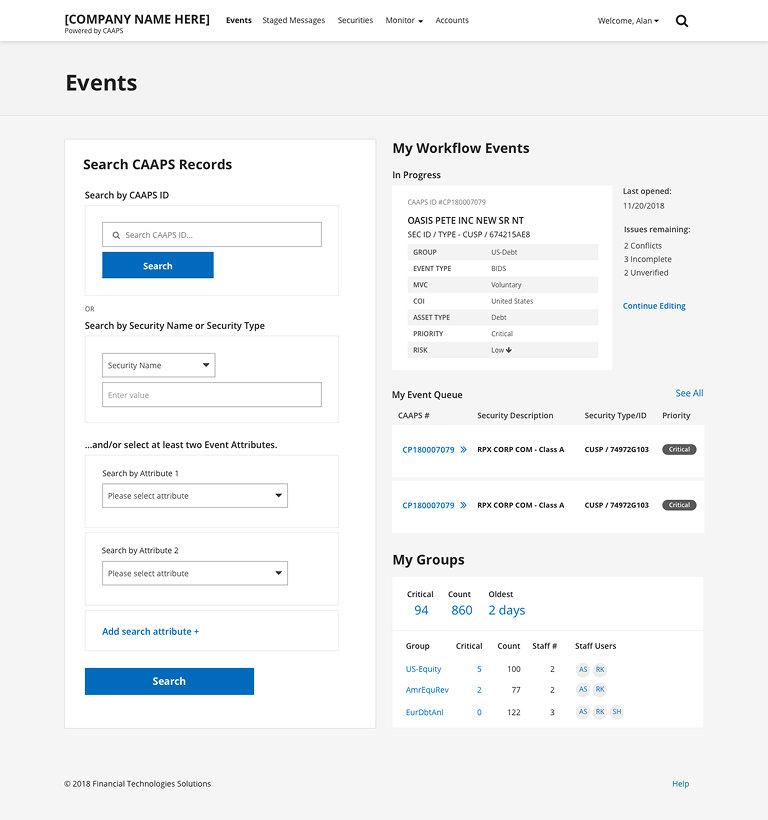768x820 pixels.
Task: Click the Help link in footer
Action: [680, 783]
